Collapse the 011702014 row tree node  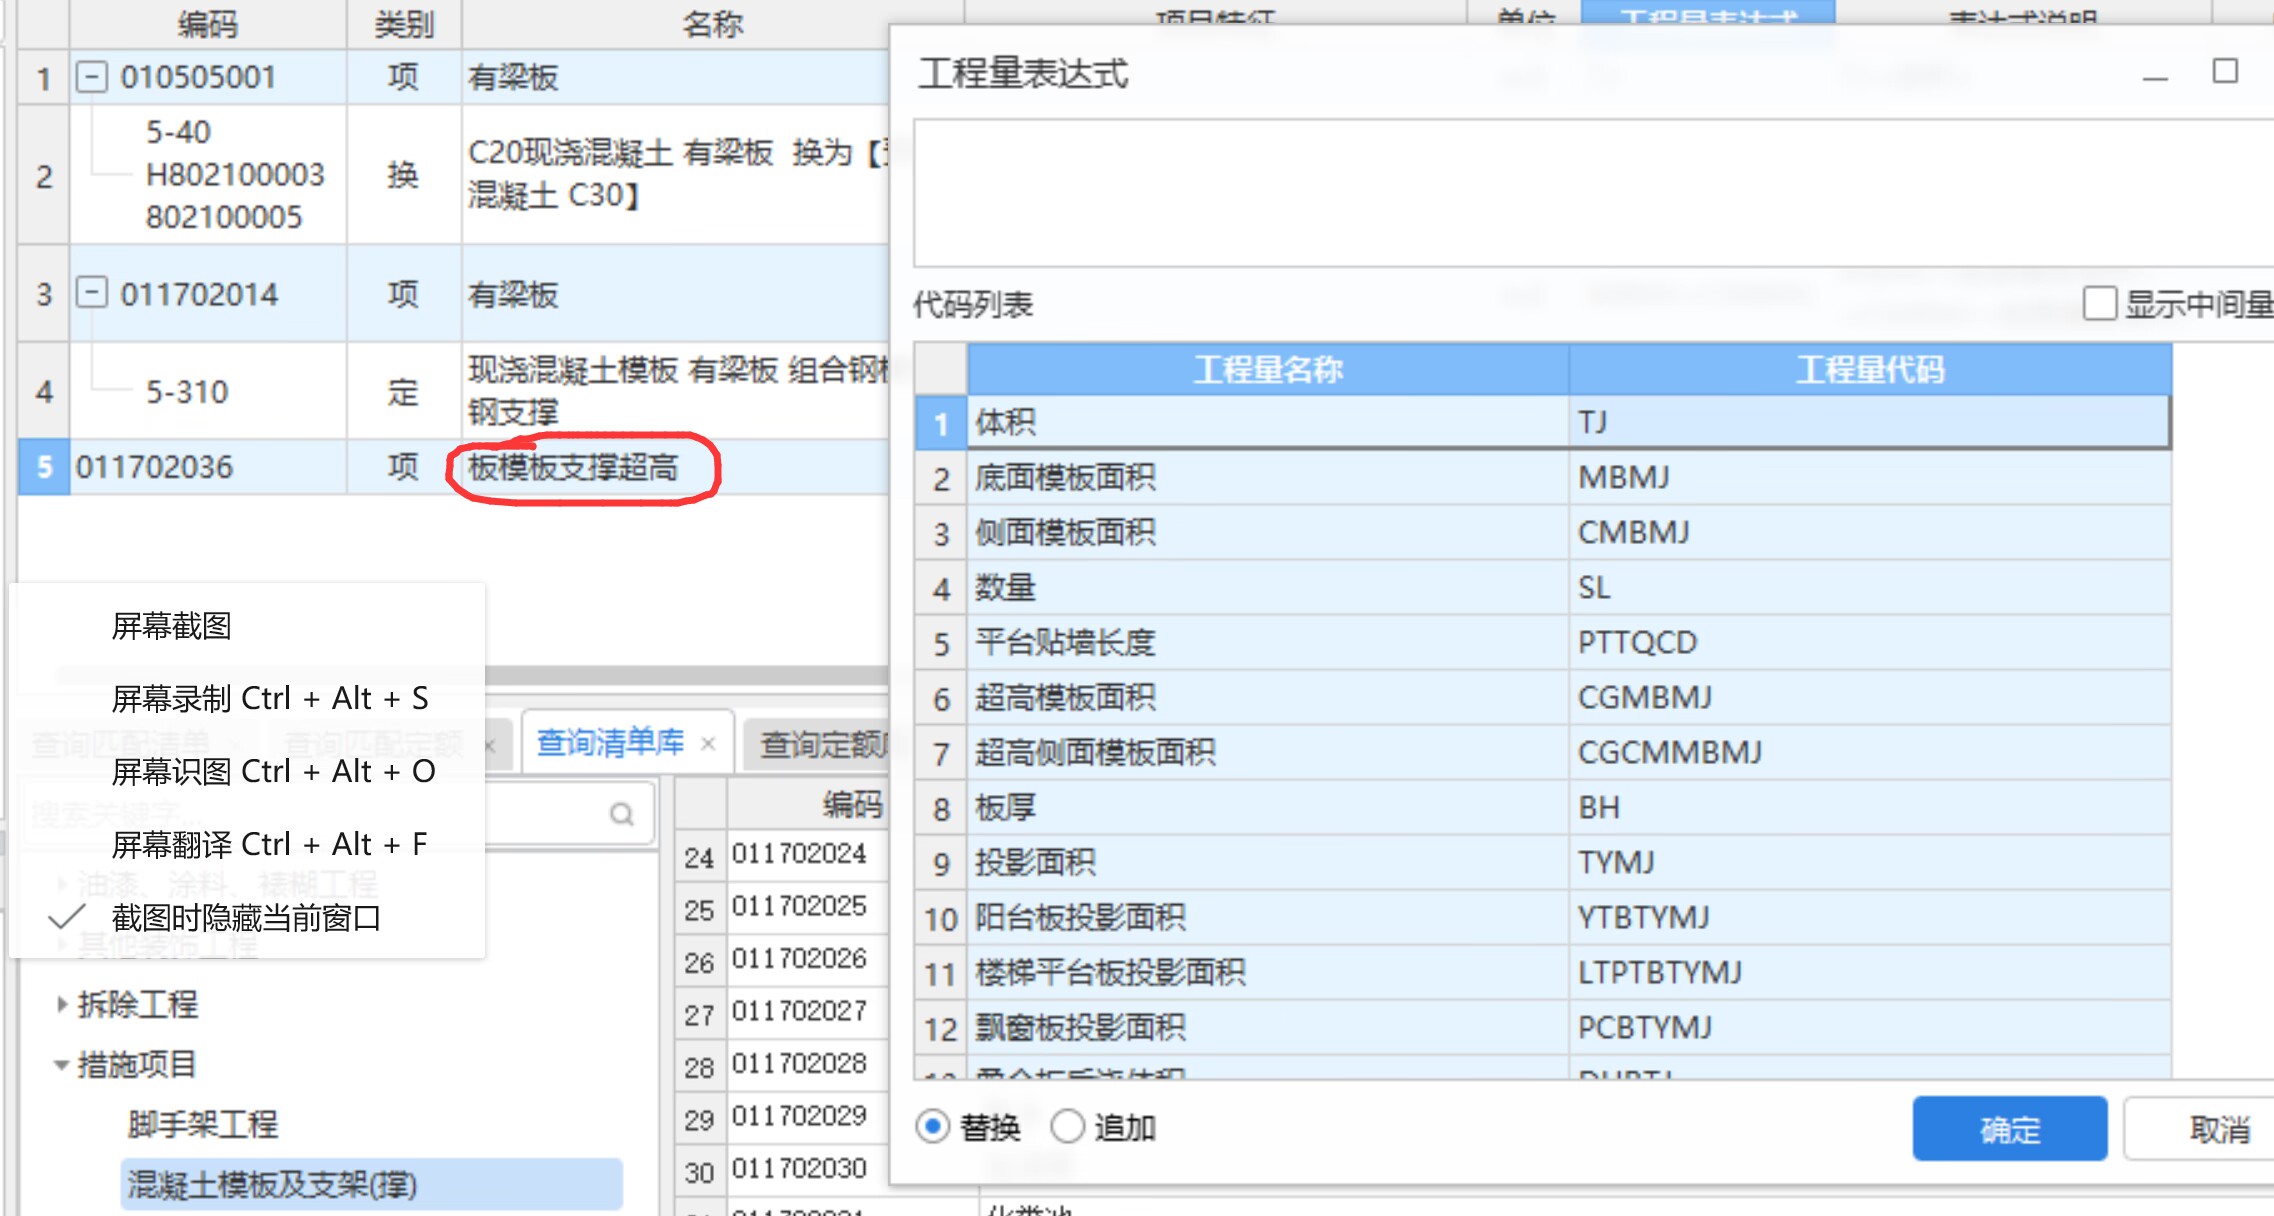(92, 293)
